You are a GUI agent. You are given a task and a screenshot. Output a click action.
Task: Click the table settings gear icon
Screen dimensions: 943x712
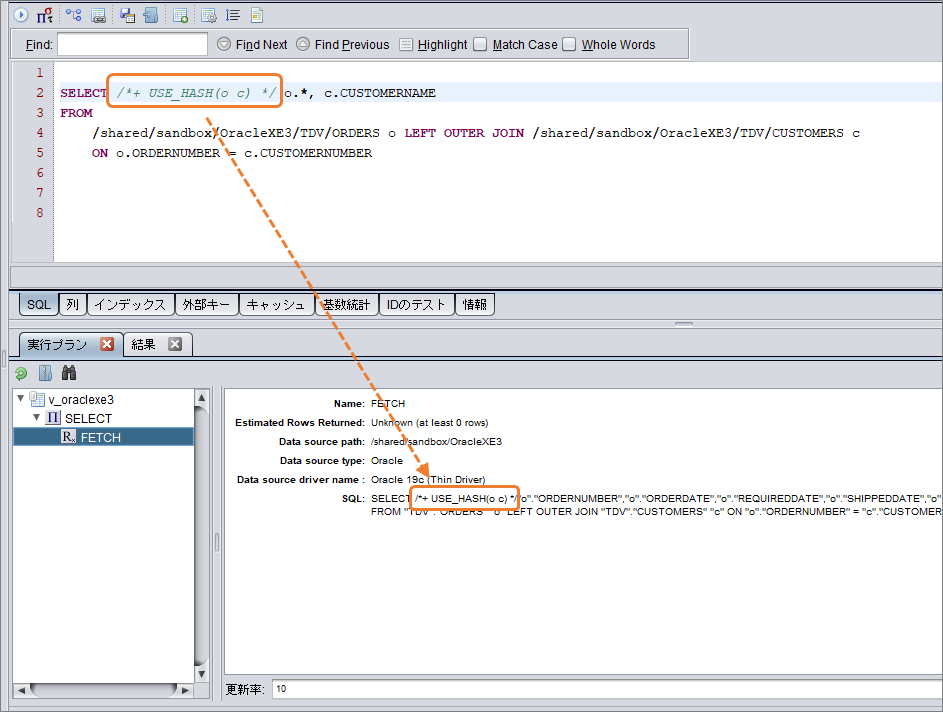209,15
